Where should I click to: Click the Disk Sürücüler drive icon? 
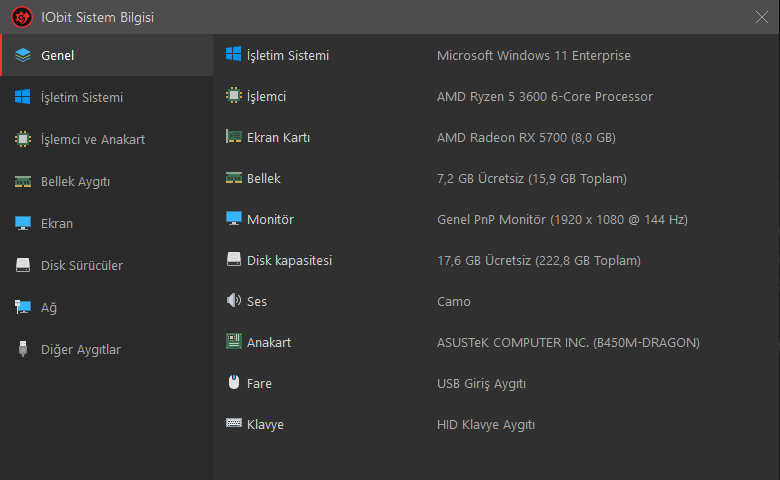point(23,265)
